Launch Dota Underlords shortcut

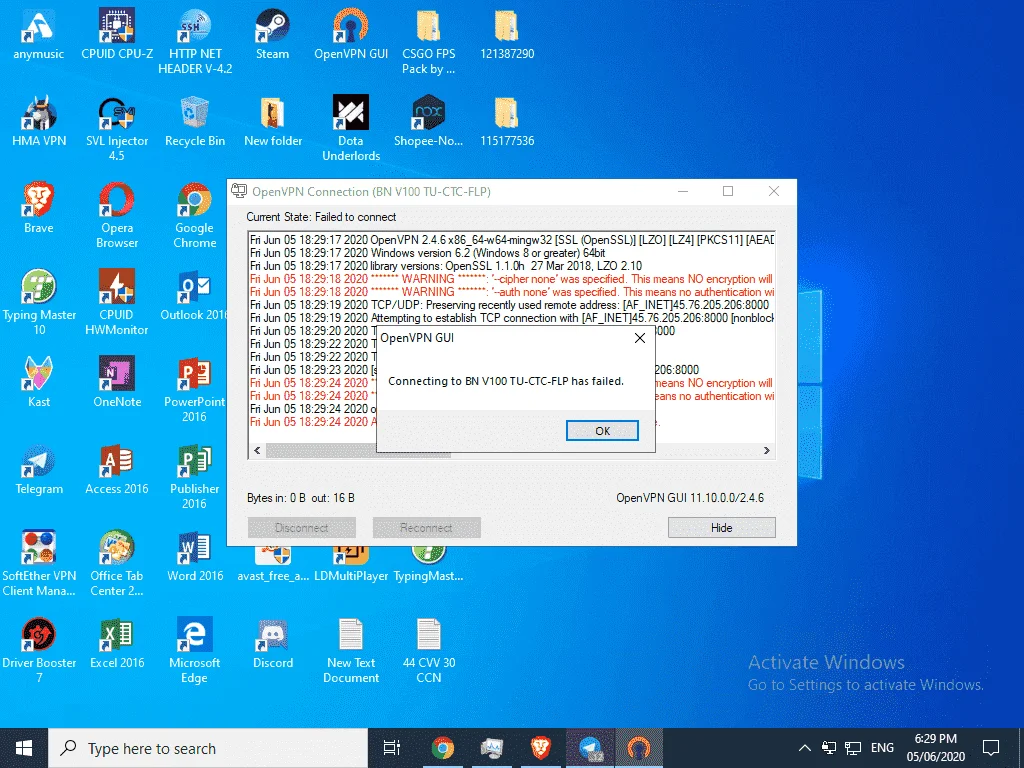pos(351,129)
